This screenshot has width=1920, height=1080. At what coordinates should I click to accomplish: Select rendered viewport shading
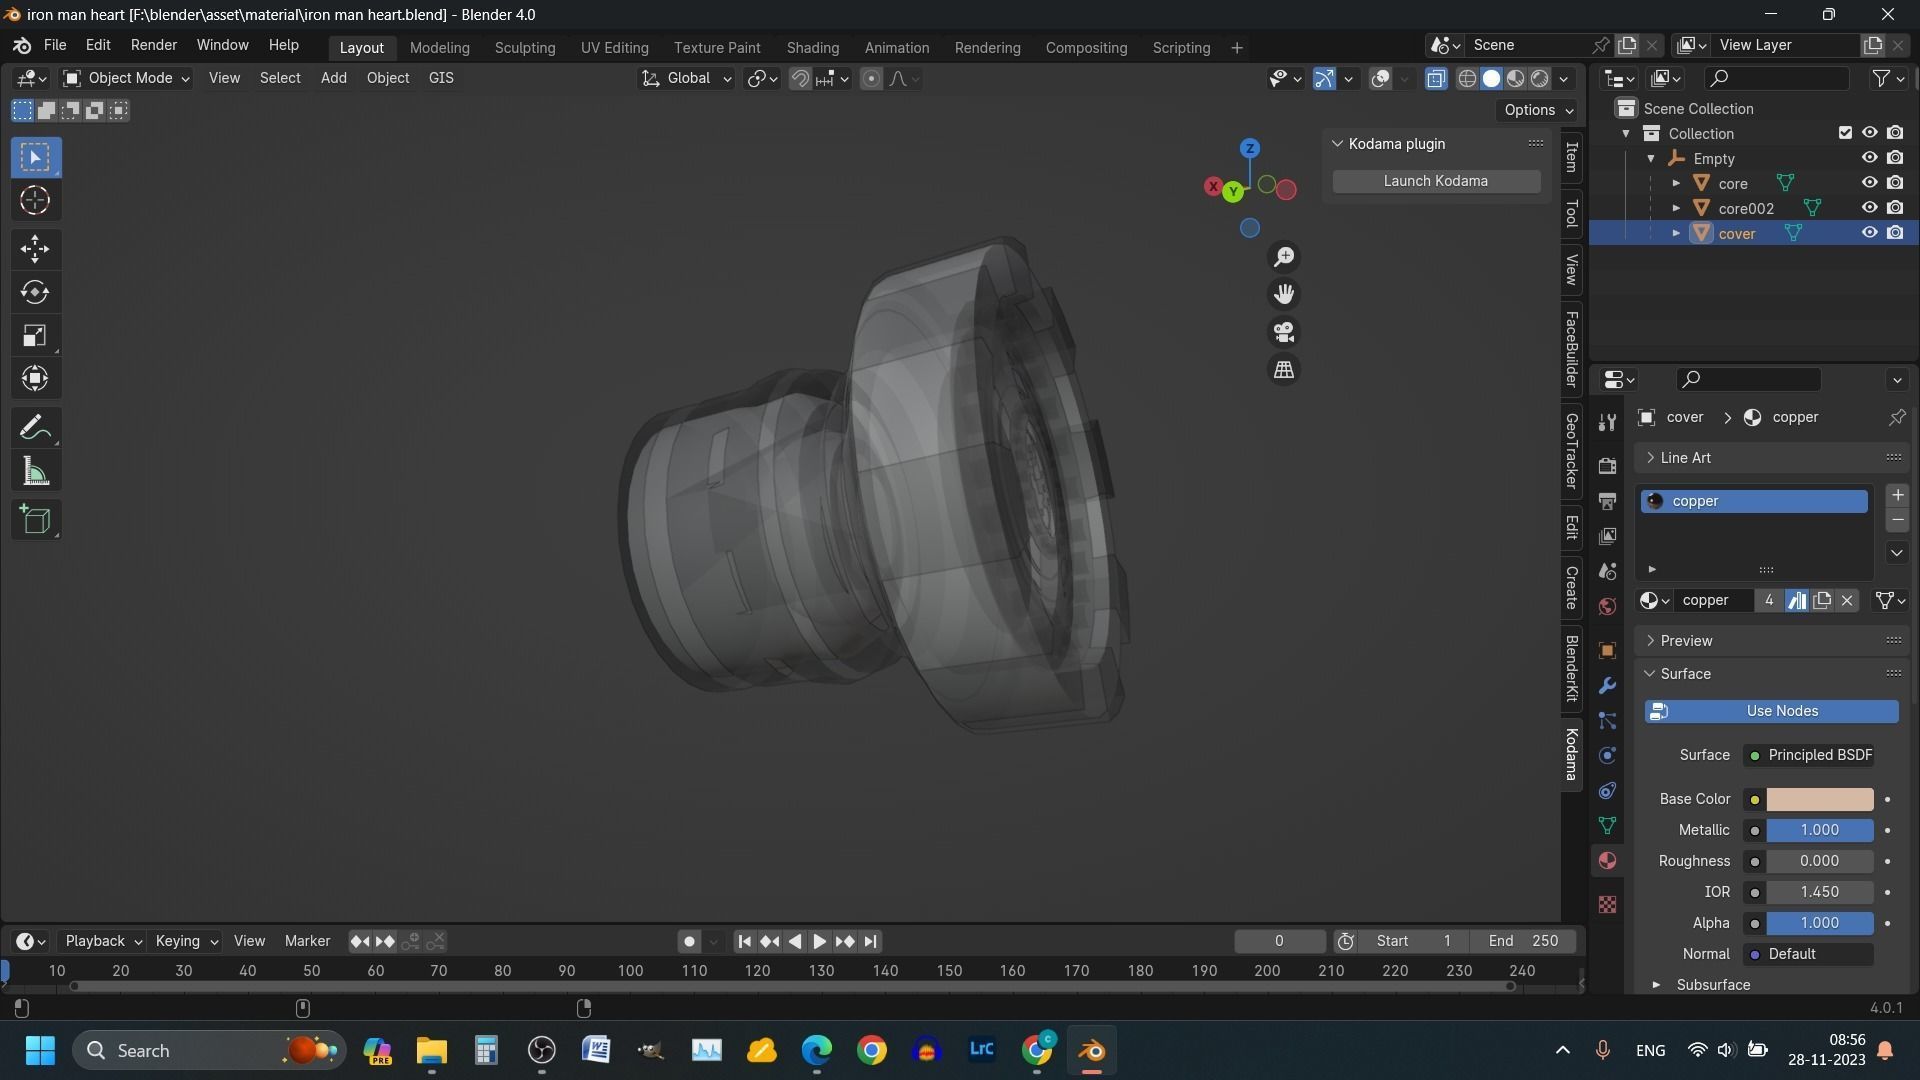pos(1540,79)
